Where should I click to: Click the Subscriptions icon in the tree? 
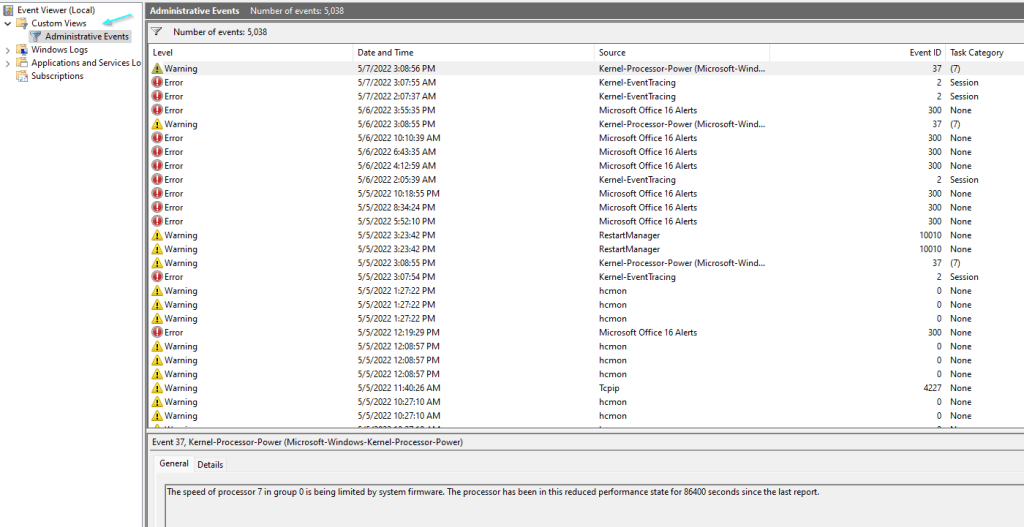(22, 76)
